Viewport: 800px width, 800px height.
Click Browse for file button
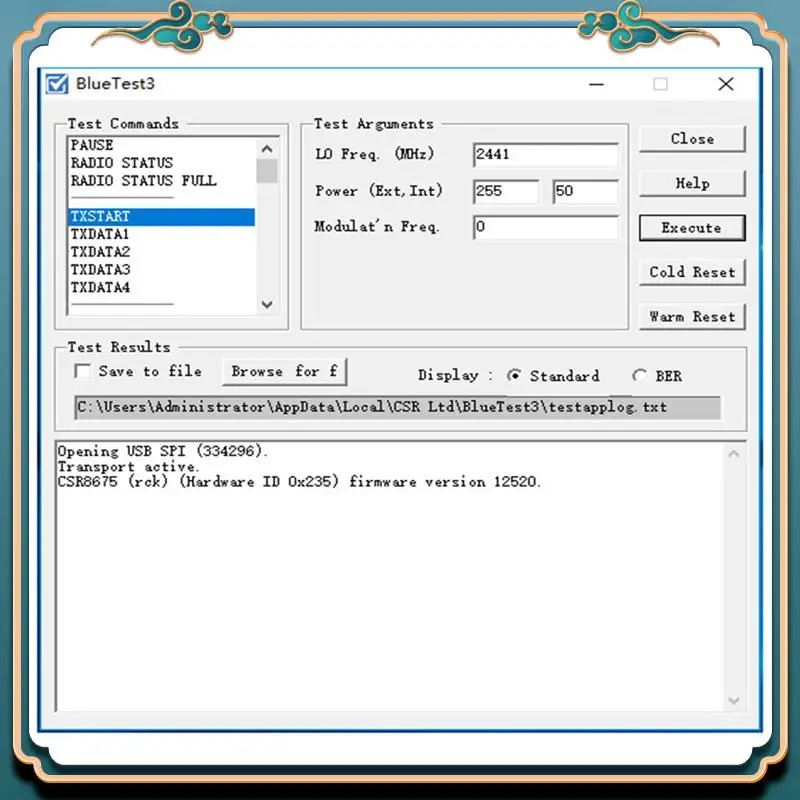tap(284, 371)
